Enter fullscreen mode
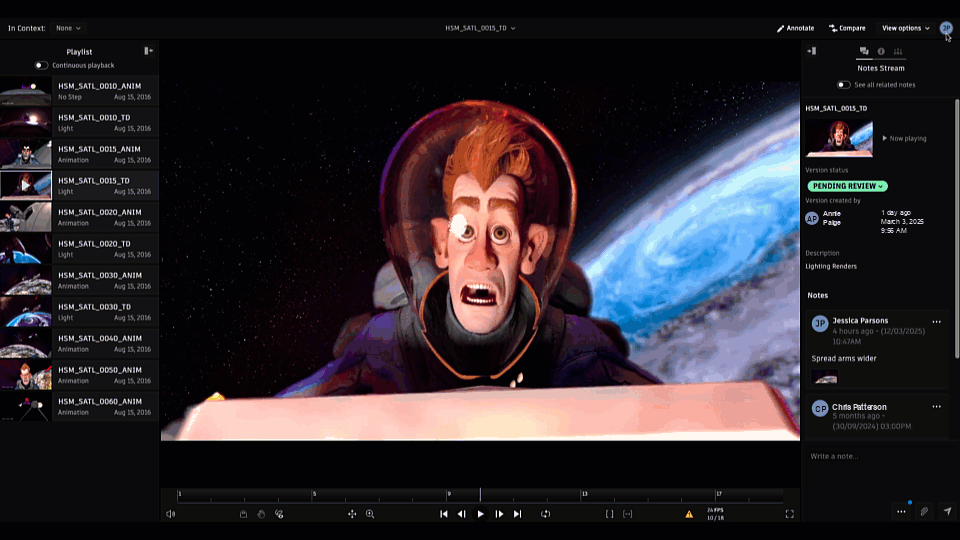 coord(790,514)
